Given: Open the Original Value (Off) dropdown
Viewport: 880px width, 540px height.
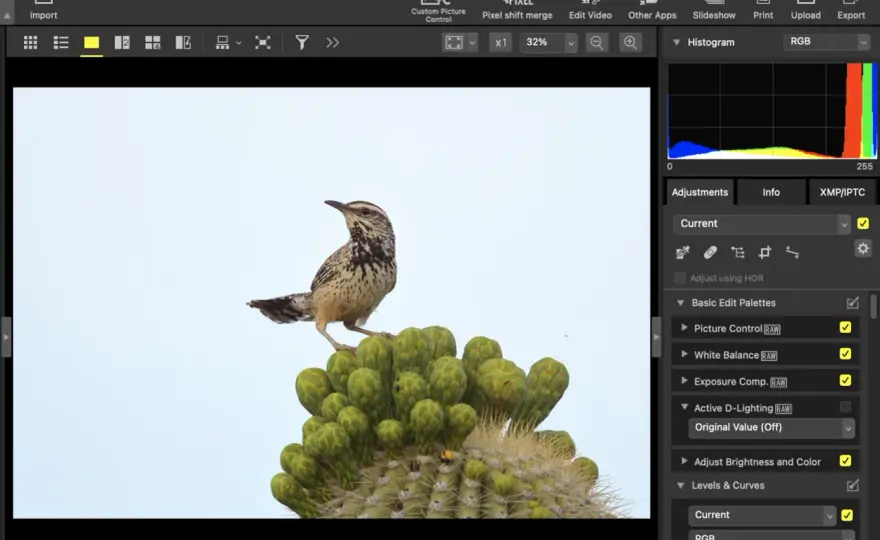Looking at the screenshot, I should [772, 428].
